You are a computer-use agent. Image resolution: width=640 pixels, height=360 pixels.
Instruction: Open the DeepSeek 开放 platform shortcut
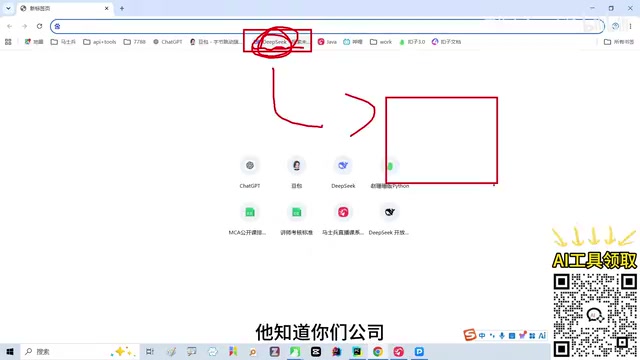(x=389, y=213)
